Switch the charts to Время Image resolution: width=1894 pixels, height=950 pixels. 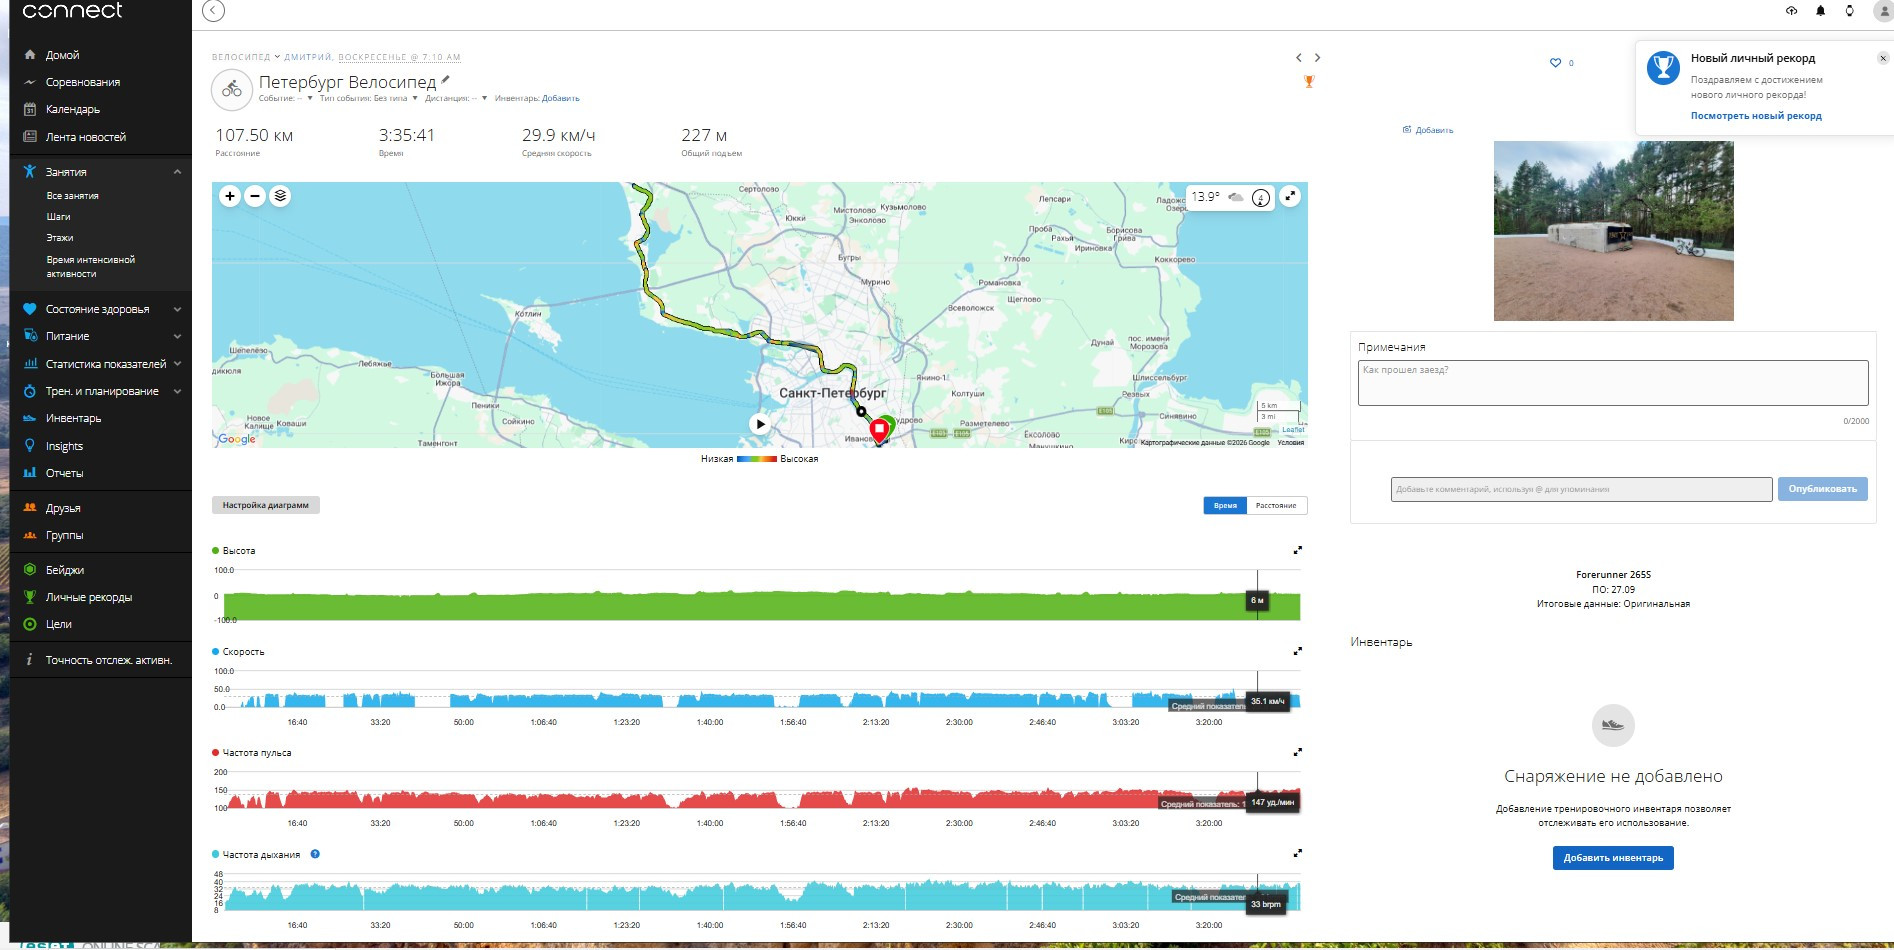(x=1225, y=506)
